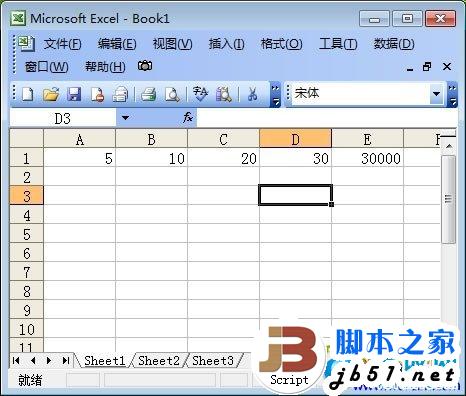Switch to the Sheet2 tab
The image size is (466, 396).
pyautogui.click(x=159, y=361)
